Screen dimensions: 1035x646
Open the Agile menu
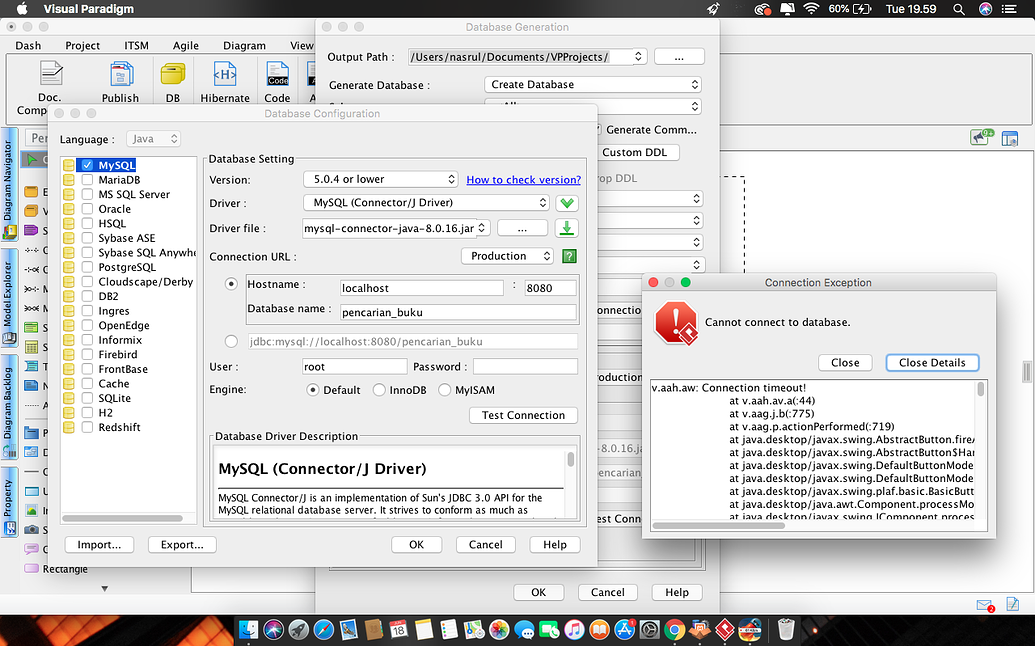(x=185, y=46)
